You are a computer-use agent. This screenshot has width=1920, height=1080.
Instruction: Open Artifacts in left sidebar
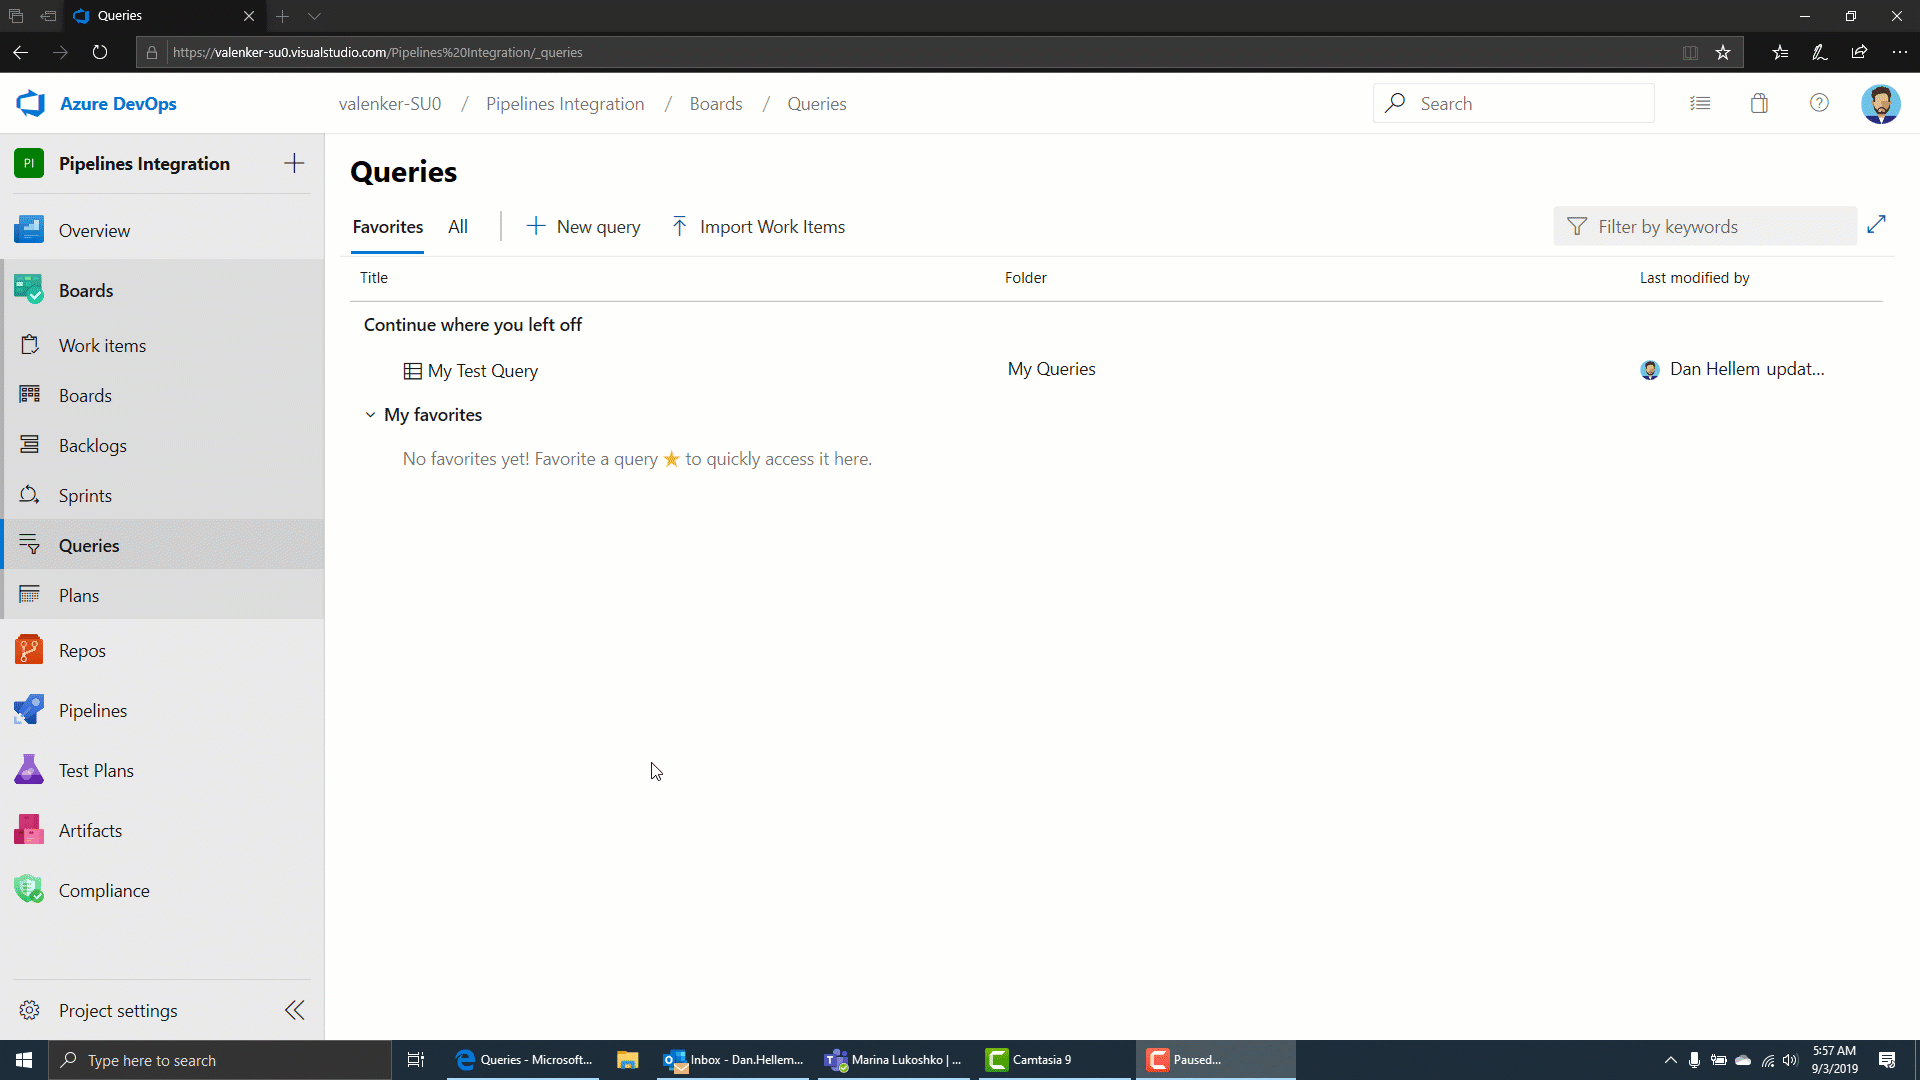click(x=90, y=829)
